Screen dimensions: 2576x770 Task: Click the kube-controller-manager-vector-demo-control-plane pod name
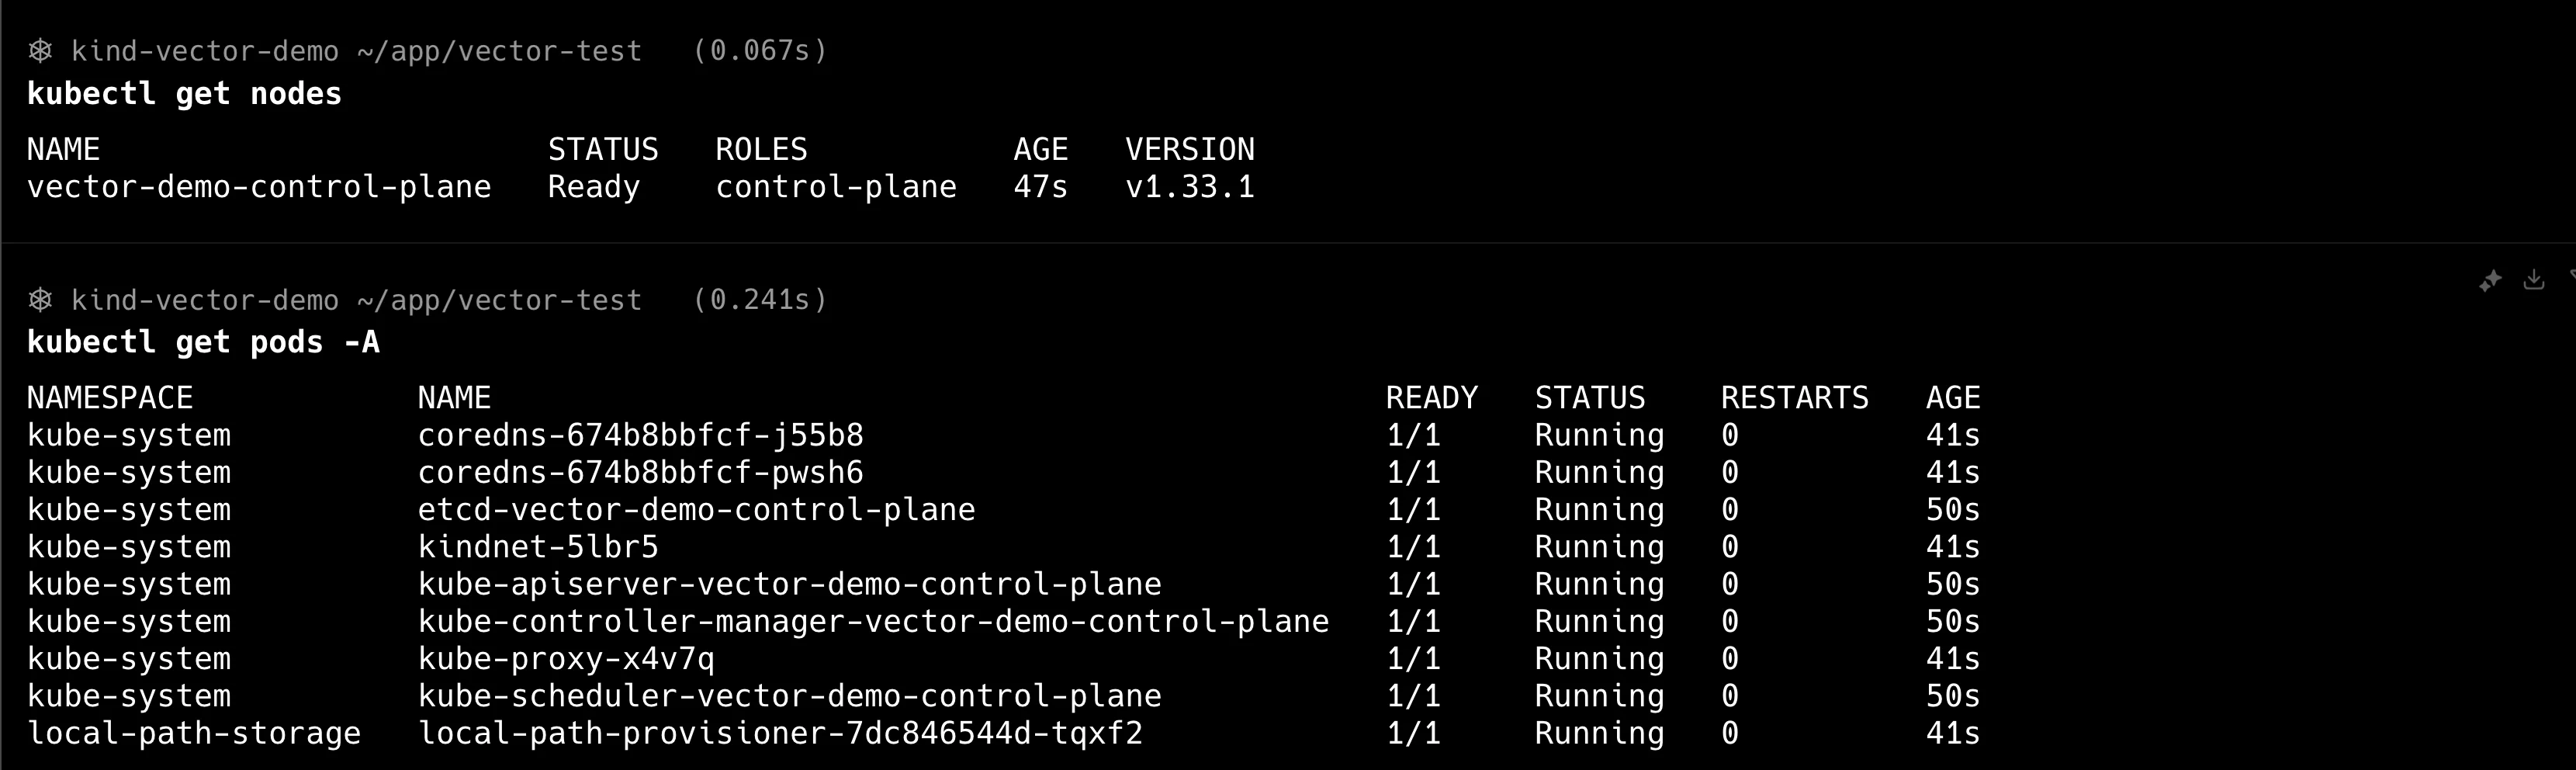(873, 621)
